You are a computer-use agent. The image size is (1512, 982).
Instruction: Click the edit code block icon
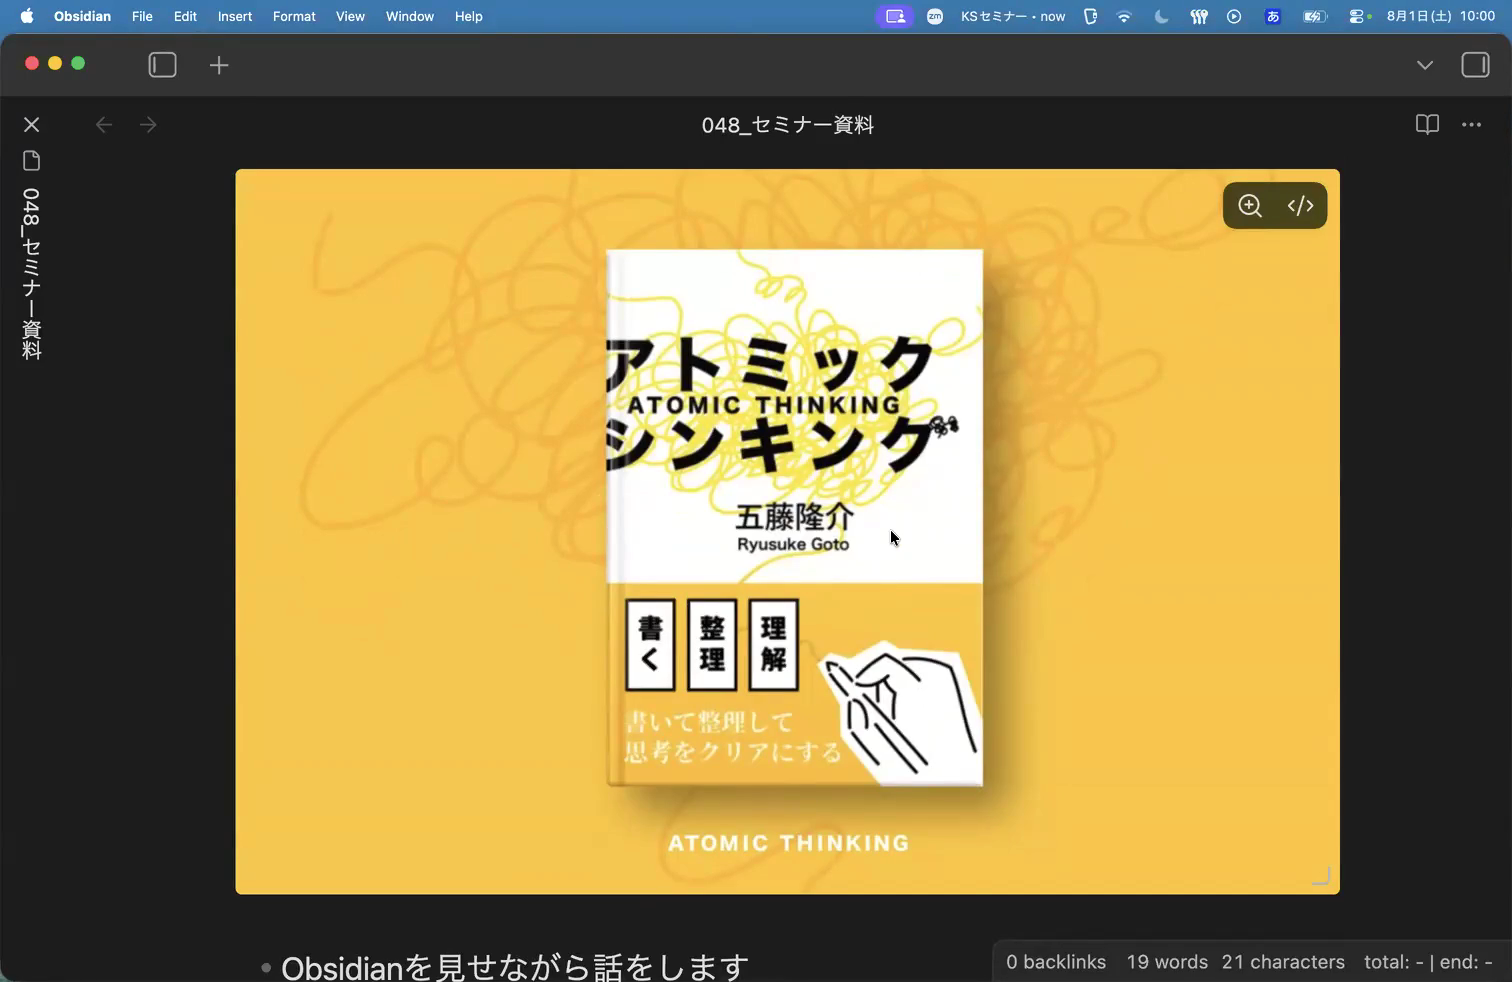coord(1300,206)
